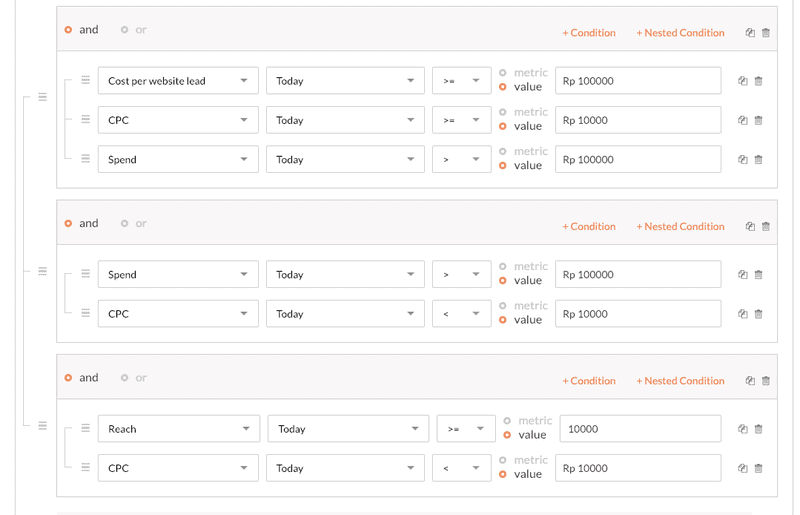Screen dimensions: 800x515
Task: Click the Reach value field showing 10000
Action: [x=640, y=429]
